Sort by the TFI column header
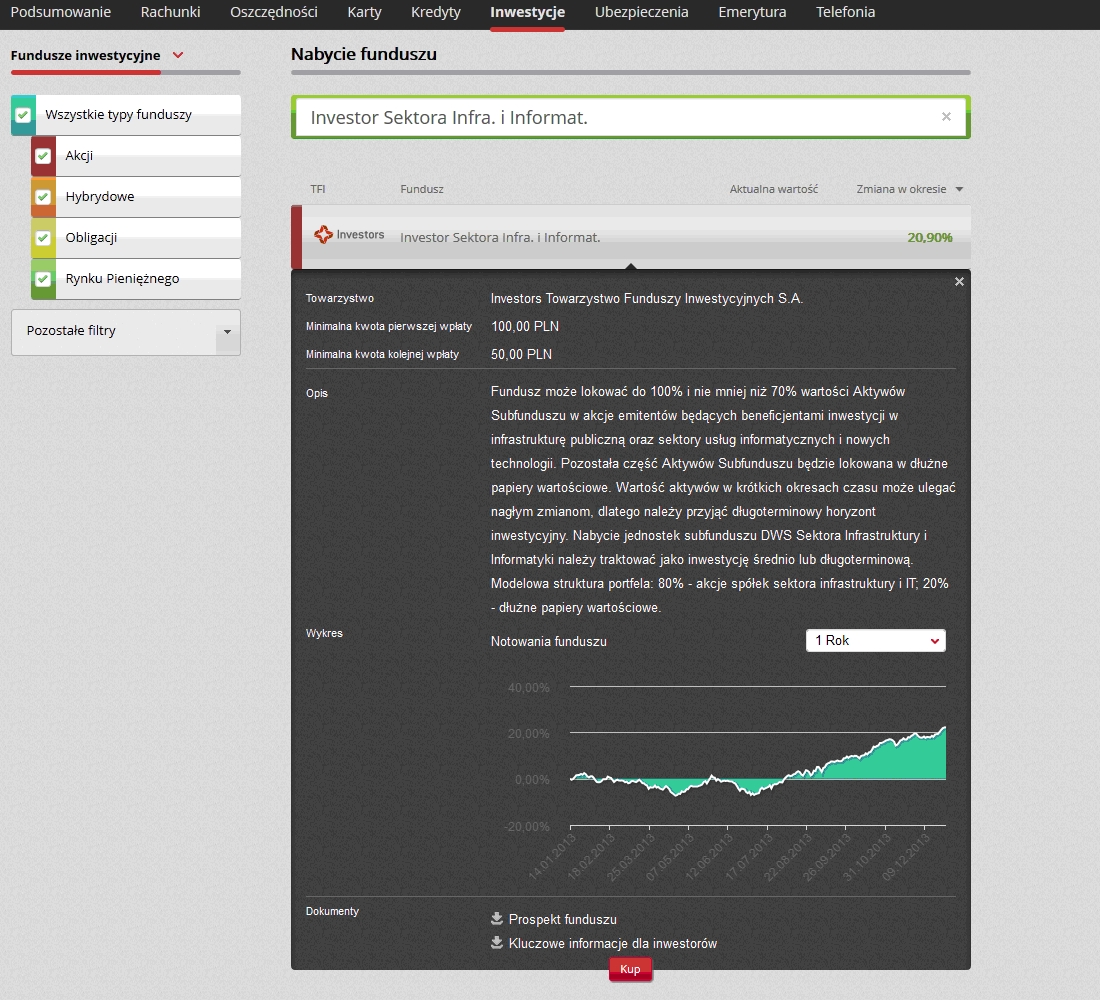 pos(318,189)
